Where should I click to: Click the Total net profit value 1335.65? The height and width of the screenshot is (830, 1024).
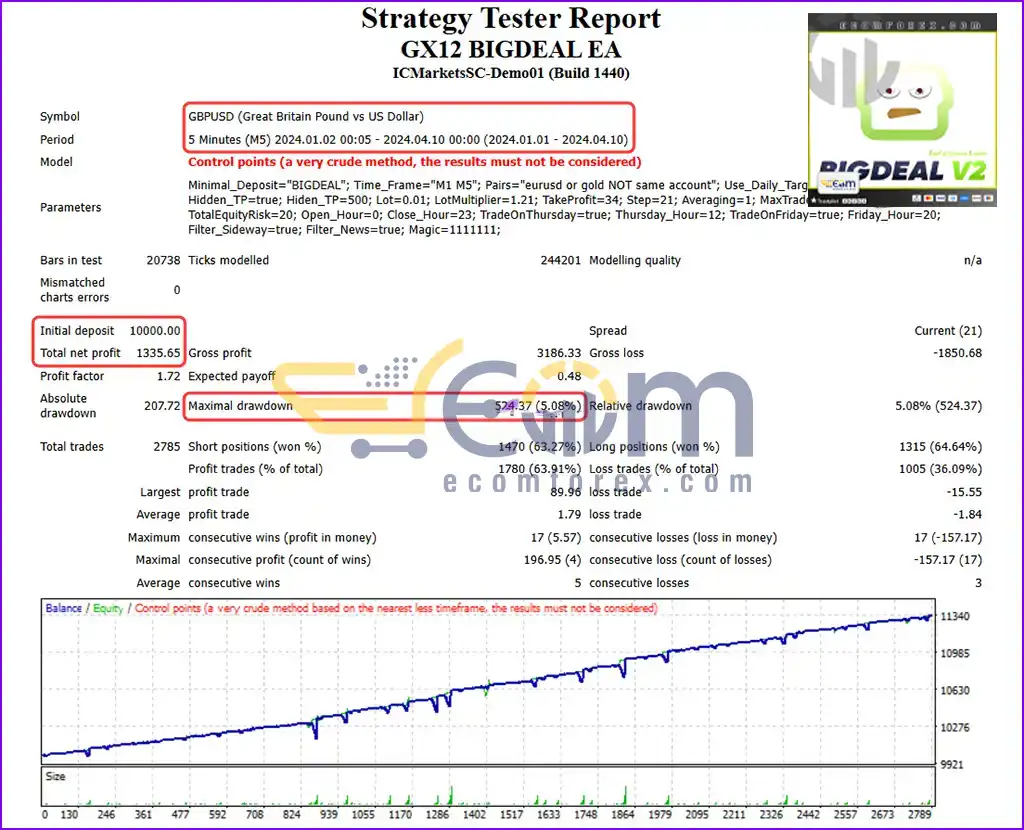158,353
